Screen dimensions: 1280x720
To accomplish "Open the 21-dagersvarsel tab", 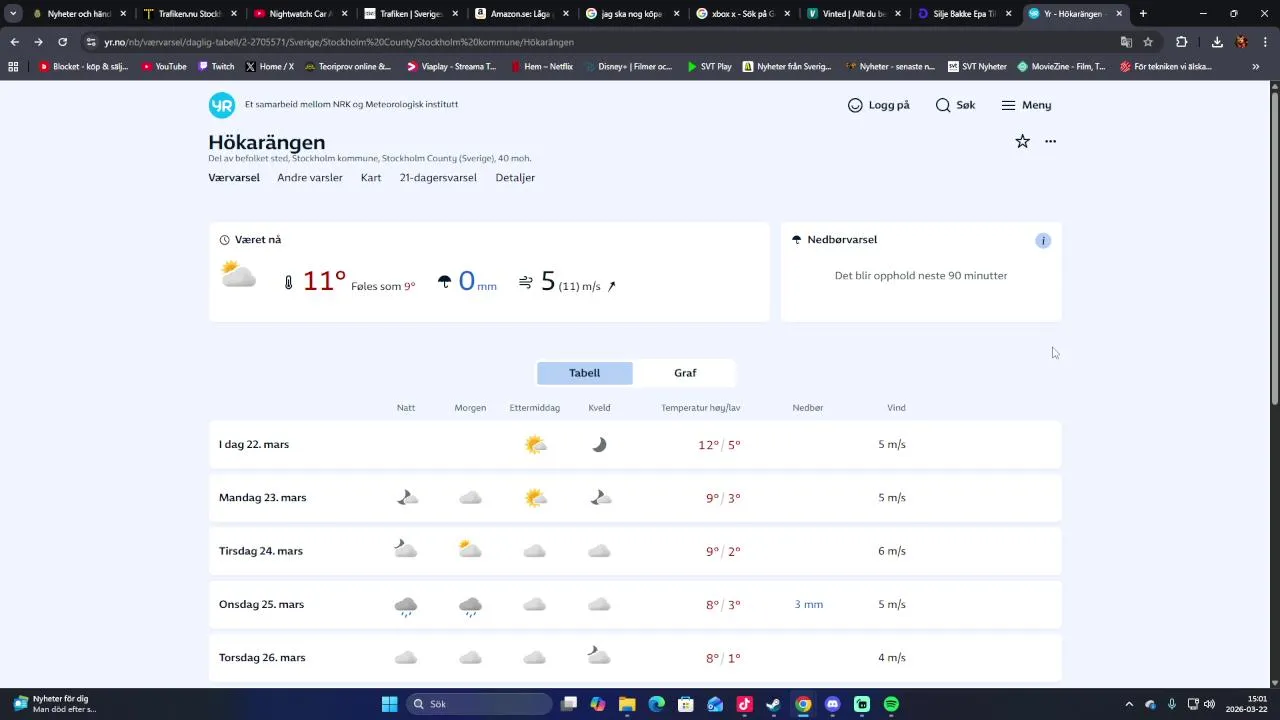I will [x=438, y=178].
